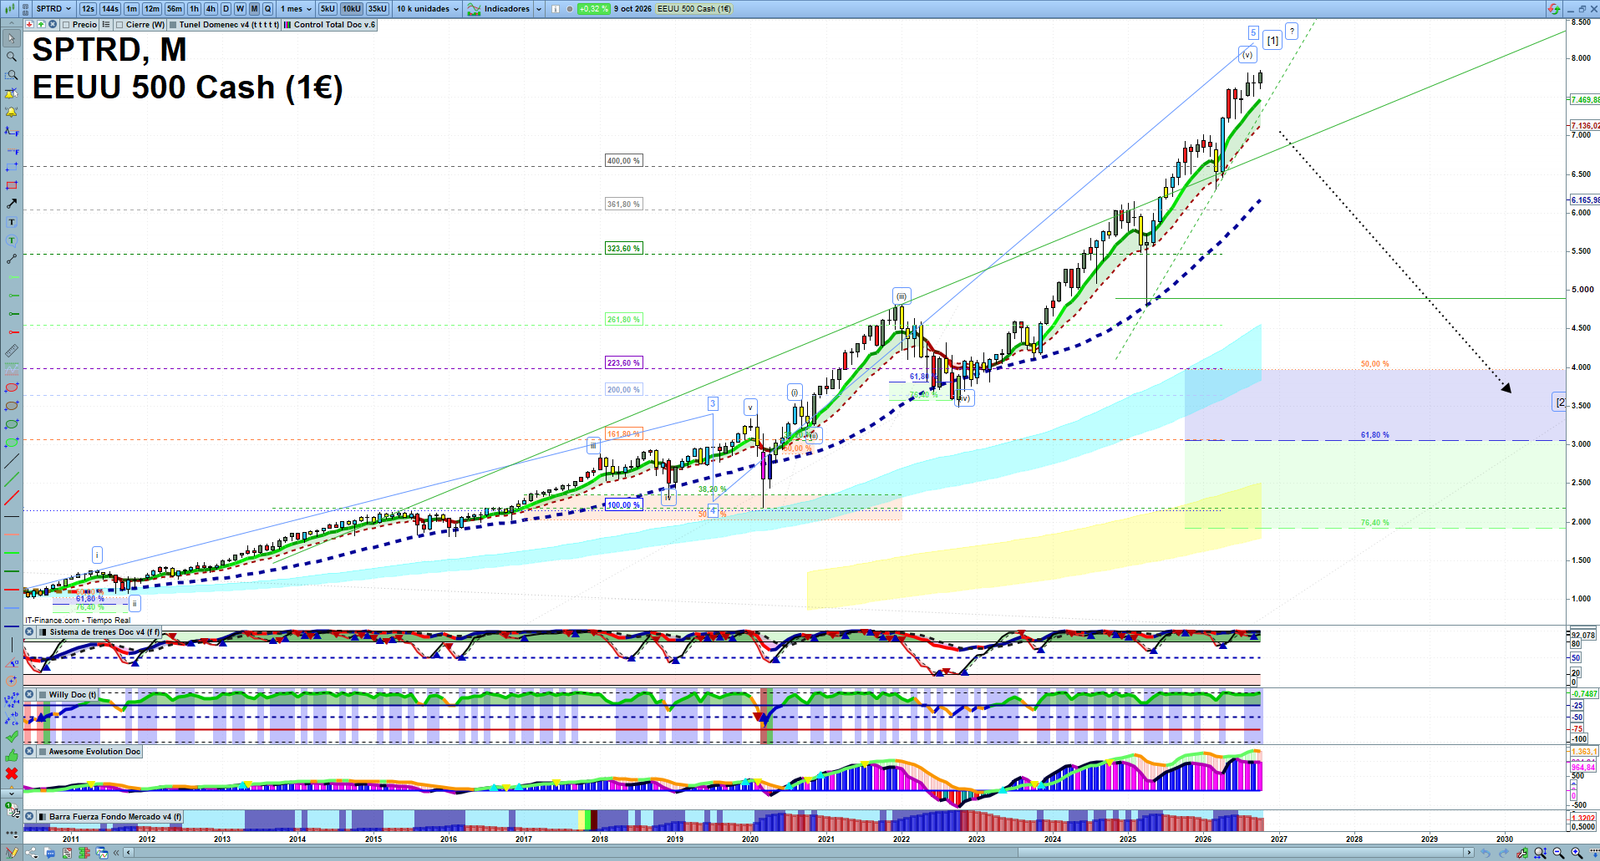
Task: Open drawing pencil tool in bottom corner
Action: tap(12, 852)
